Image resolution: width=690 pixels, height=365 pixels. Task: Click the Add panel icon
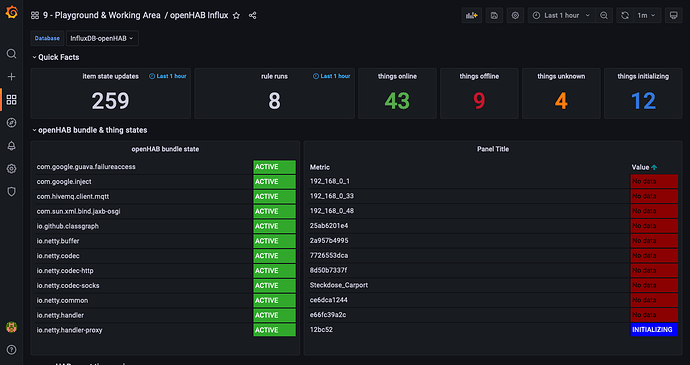pos(472,15)
